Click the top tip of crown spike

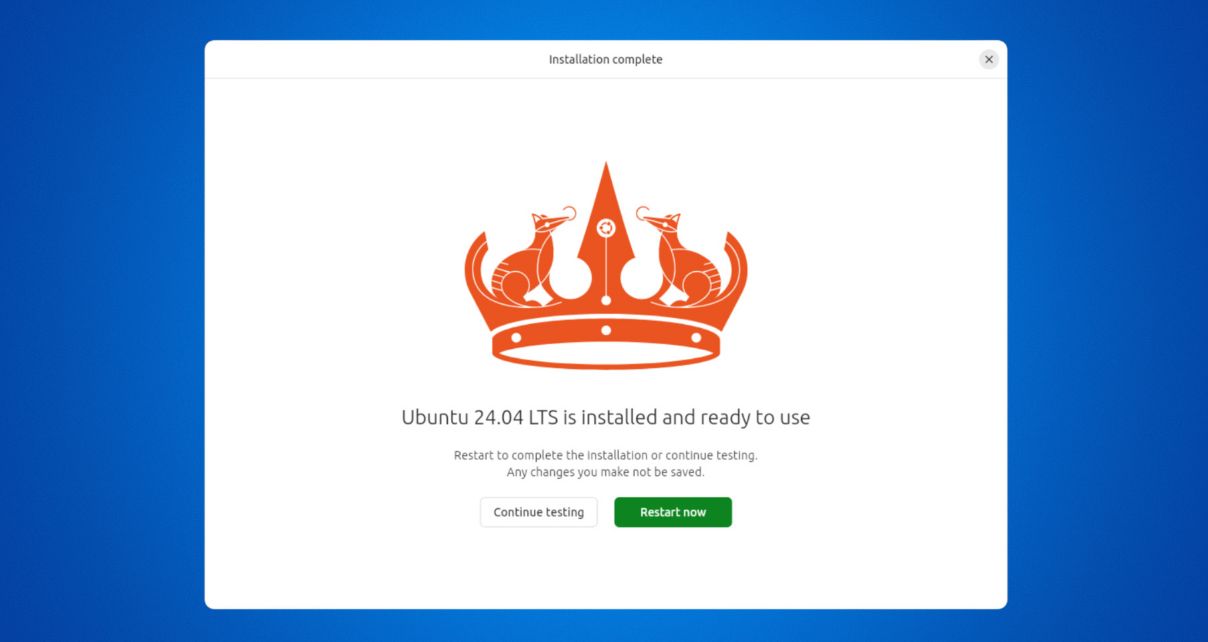[605, 168]
